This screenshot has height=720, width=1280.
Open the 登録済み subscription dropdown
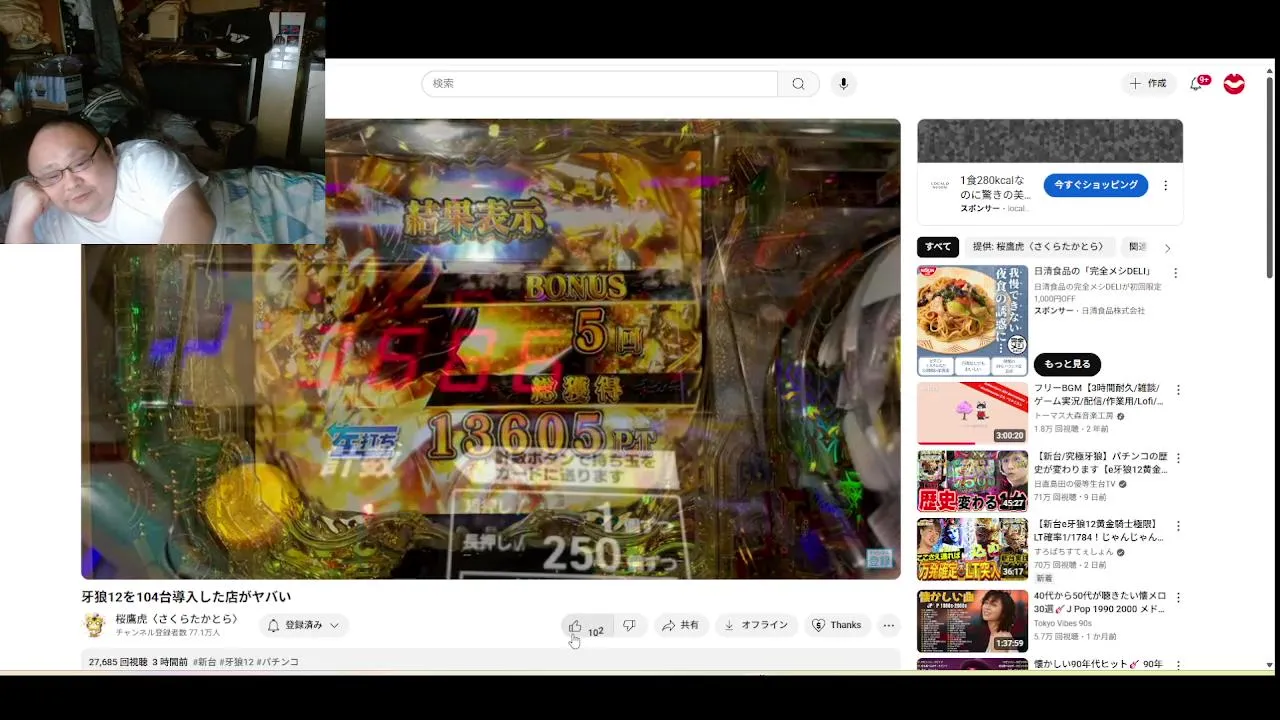pyautogui.click(x=303, y=626)
